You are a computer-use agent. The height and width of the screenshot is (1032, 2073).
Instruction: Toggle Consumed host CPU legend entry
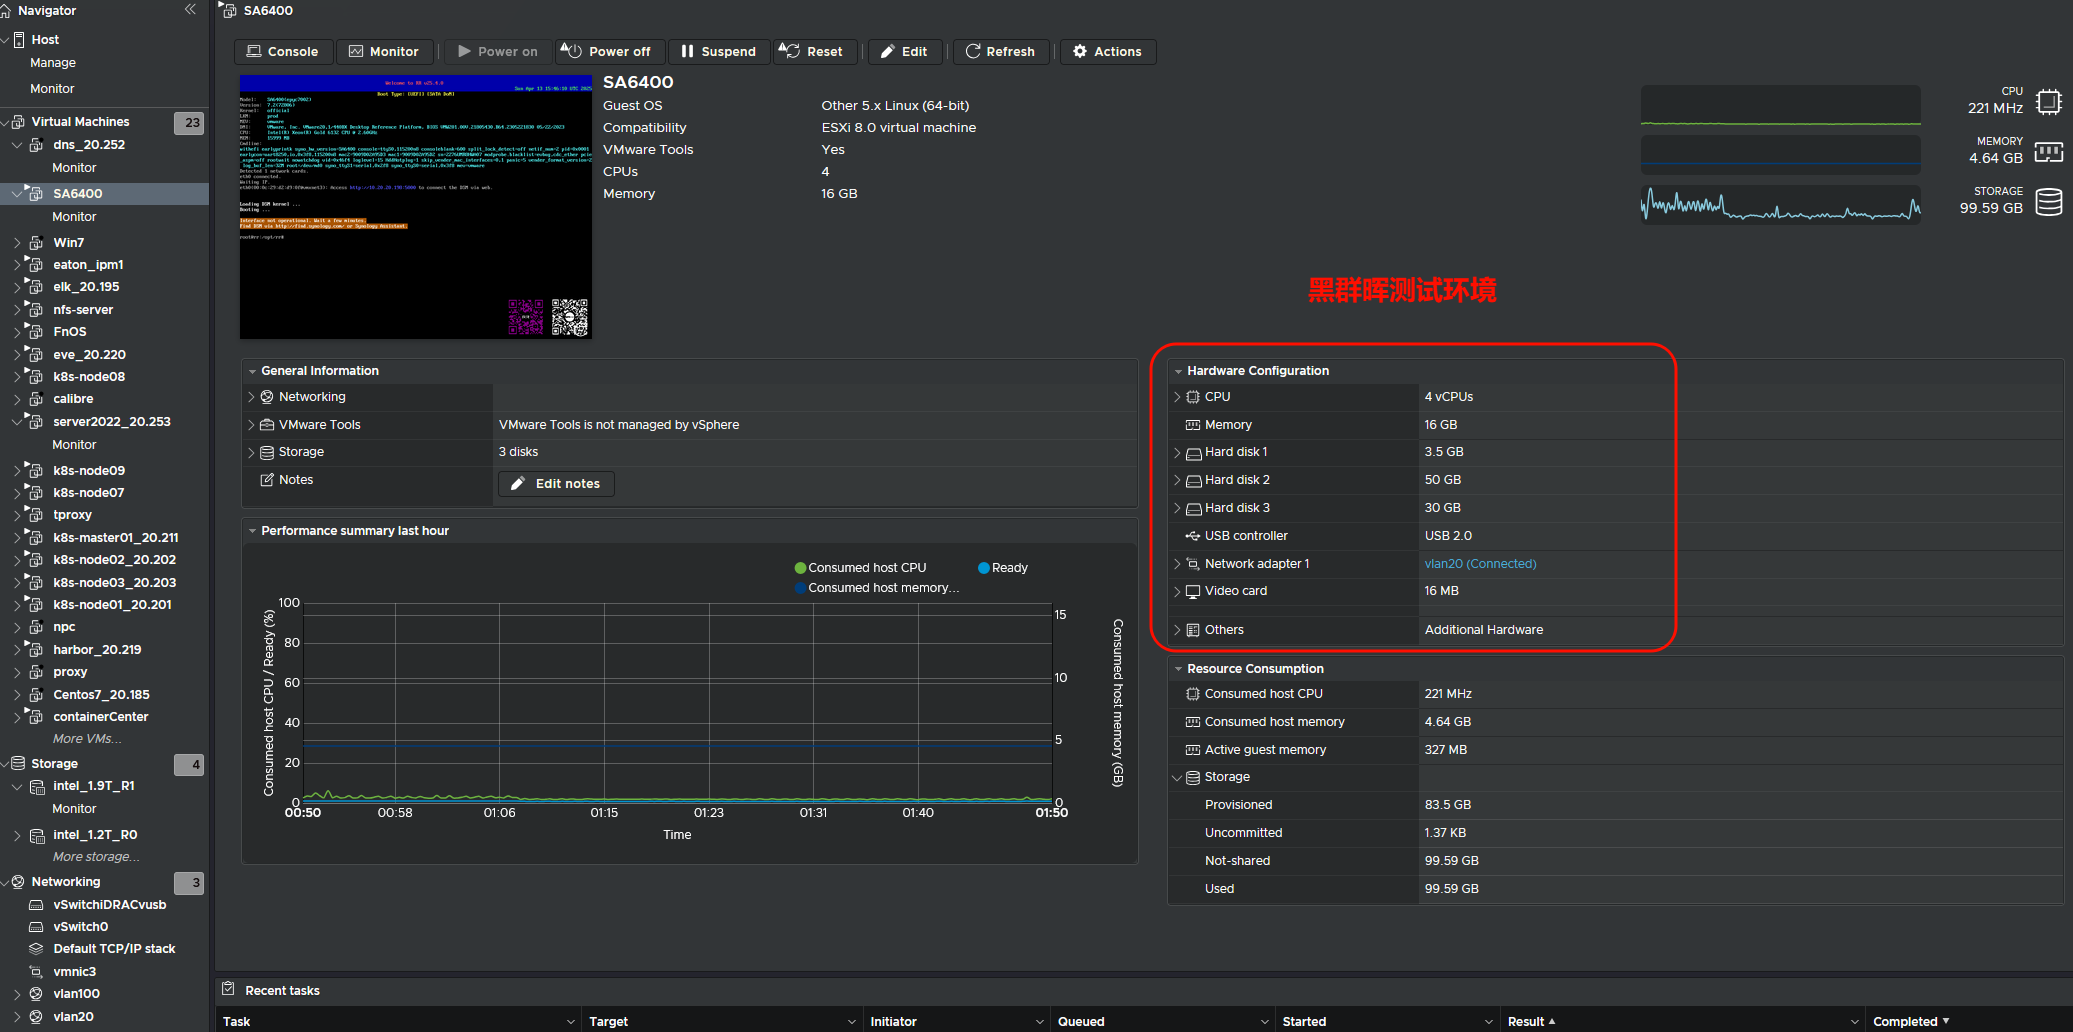tap(860, 568)
